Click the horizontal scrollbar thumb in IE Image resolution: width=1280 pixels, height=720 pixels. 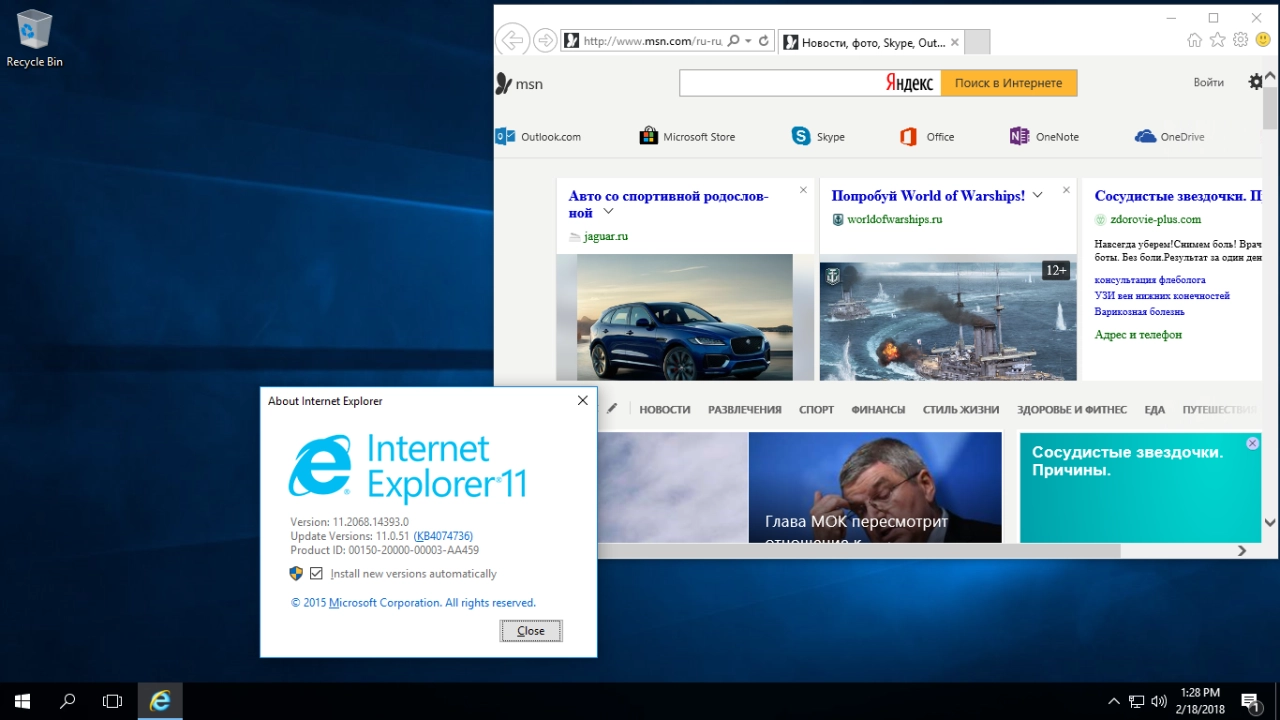point(859,551)
